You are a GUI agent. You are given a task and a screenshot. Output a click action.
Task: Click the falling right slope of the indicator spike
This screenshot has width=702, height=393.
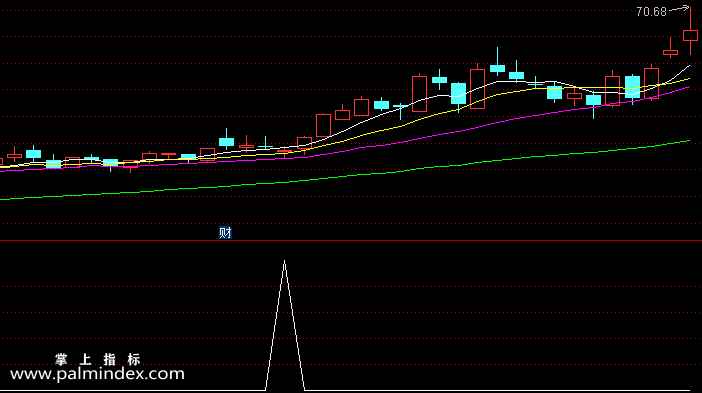click(294, 325)
